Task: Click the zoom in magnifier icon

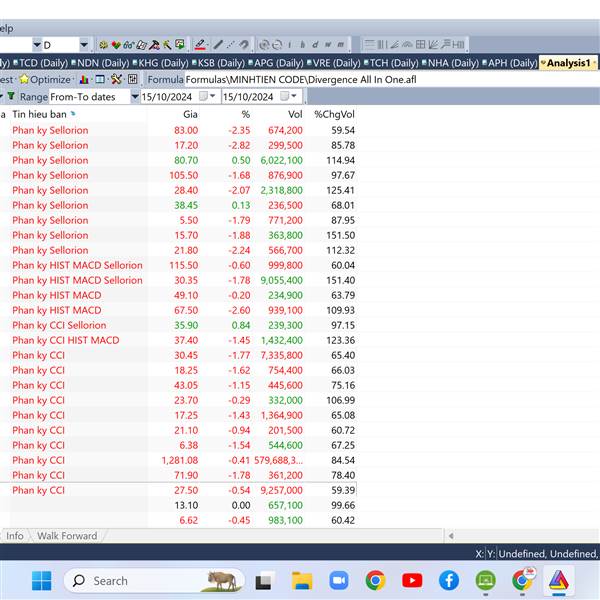Action: tap(264, 45)
